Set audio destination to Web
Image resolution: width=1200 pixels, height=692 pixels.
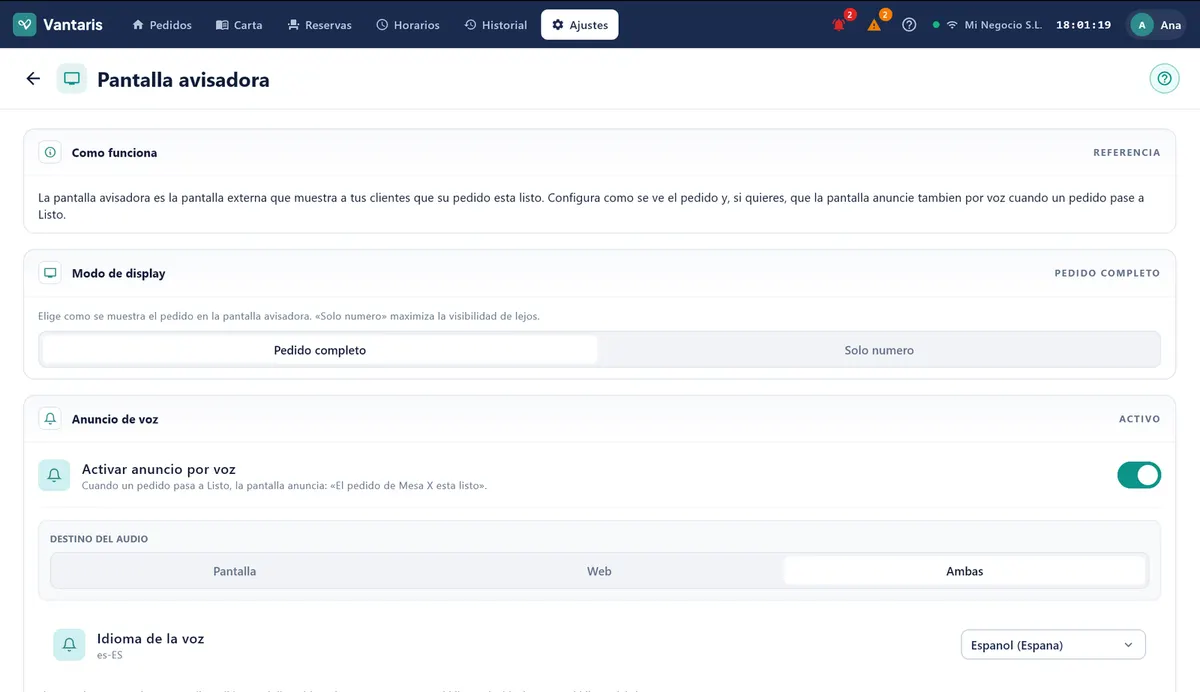coord(599,571)
